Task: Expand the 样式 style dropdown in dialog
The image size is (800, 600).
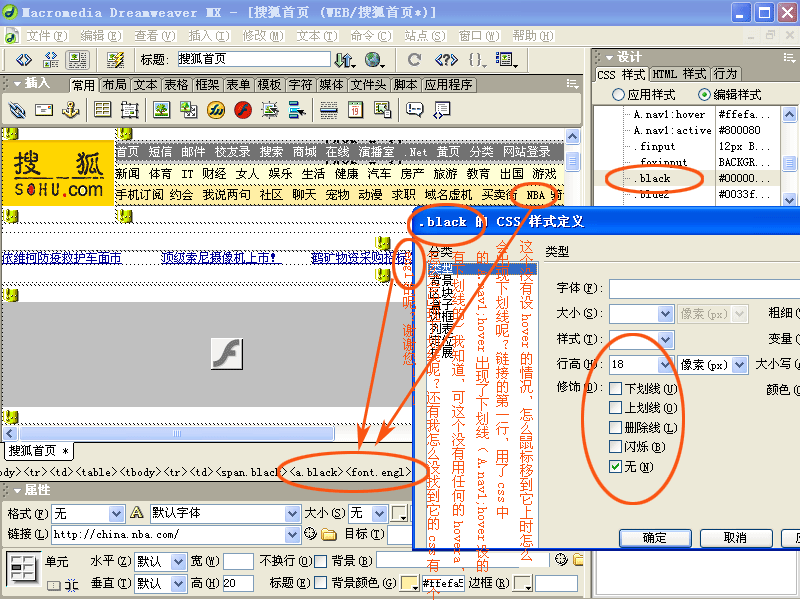Action: (x=665, y=340)
